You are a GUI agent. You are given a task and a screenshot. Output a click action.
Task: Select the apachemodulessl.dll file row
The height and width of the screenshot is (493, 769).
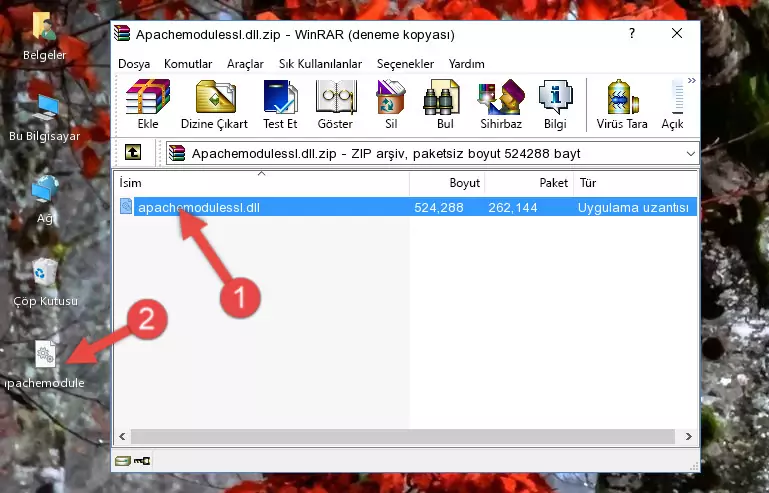(407, 207)
